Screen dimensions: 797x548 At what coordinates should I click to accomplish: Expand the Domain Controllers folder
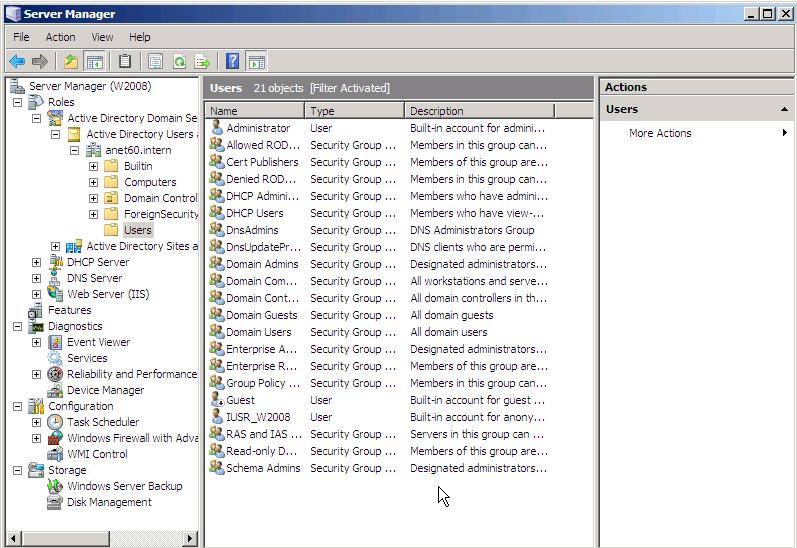pyautogui.click(x=94, y=198)
